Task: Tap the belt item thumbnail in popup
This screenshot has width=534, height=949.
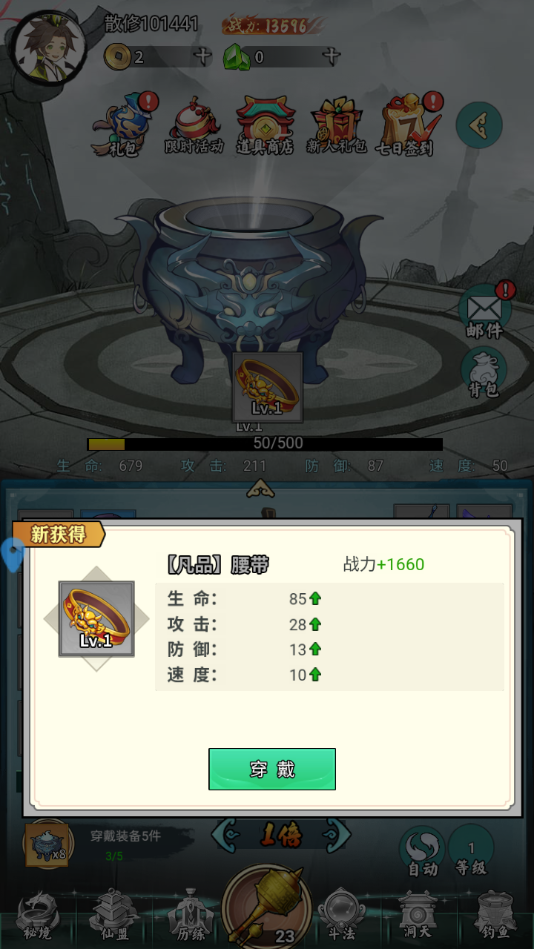Action: (x=96, y=619)
